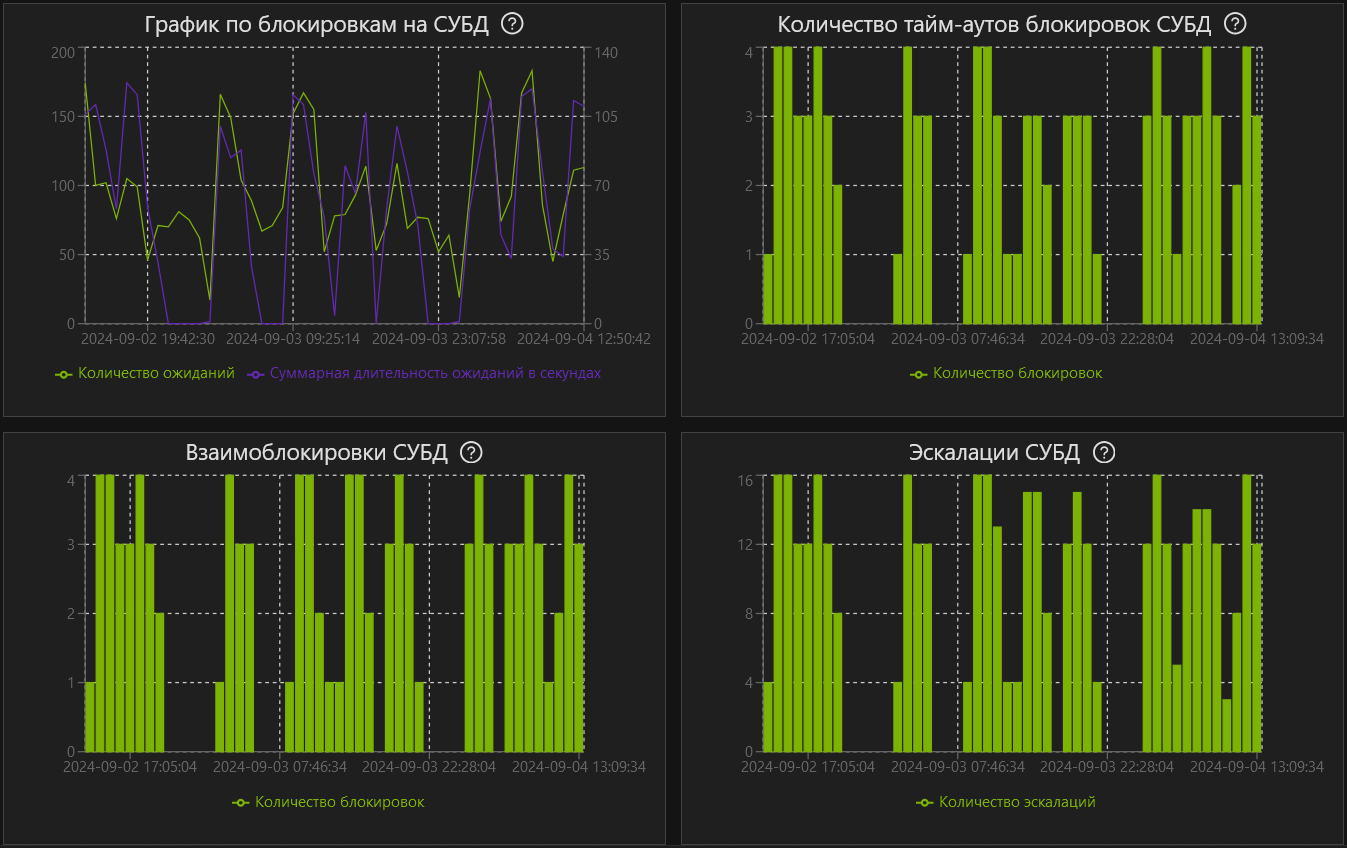This screenshot has width=1347, height=848.
Task: Toggle Количество эскалаций legend label
Action: 1017,802
